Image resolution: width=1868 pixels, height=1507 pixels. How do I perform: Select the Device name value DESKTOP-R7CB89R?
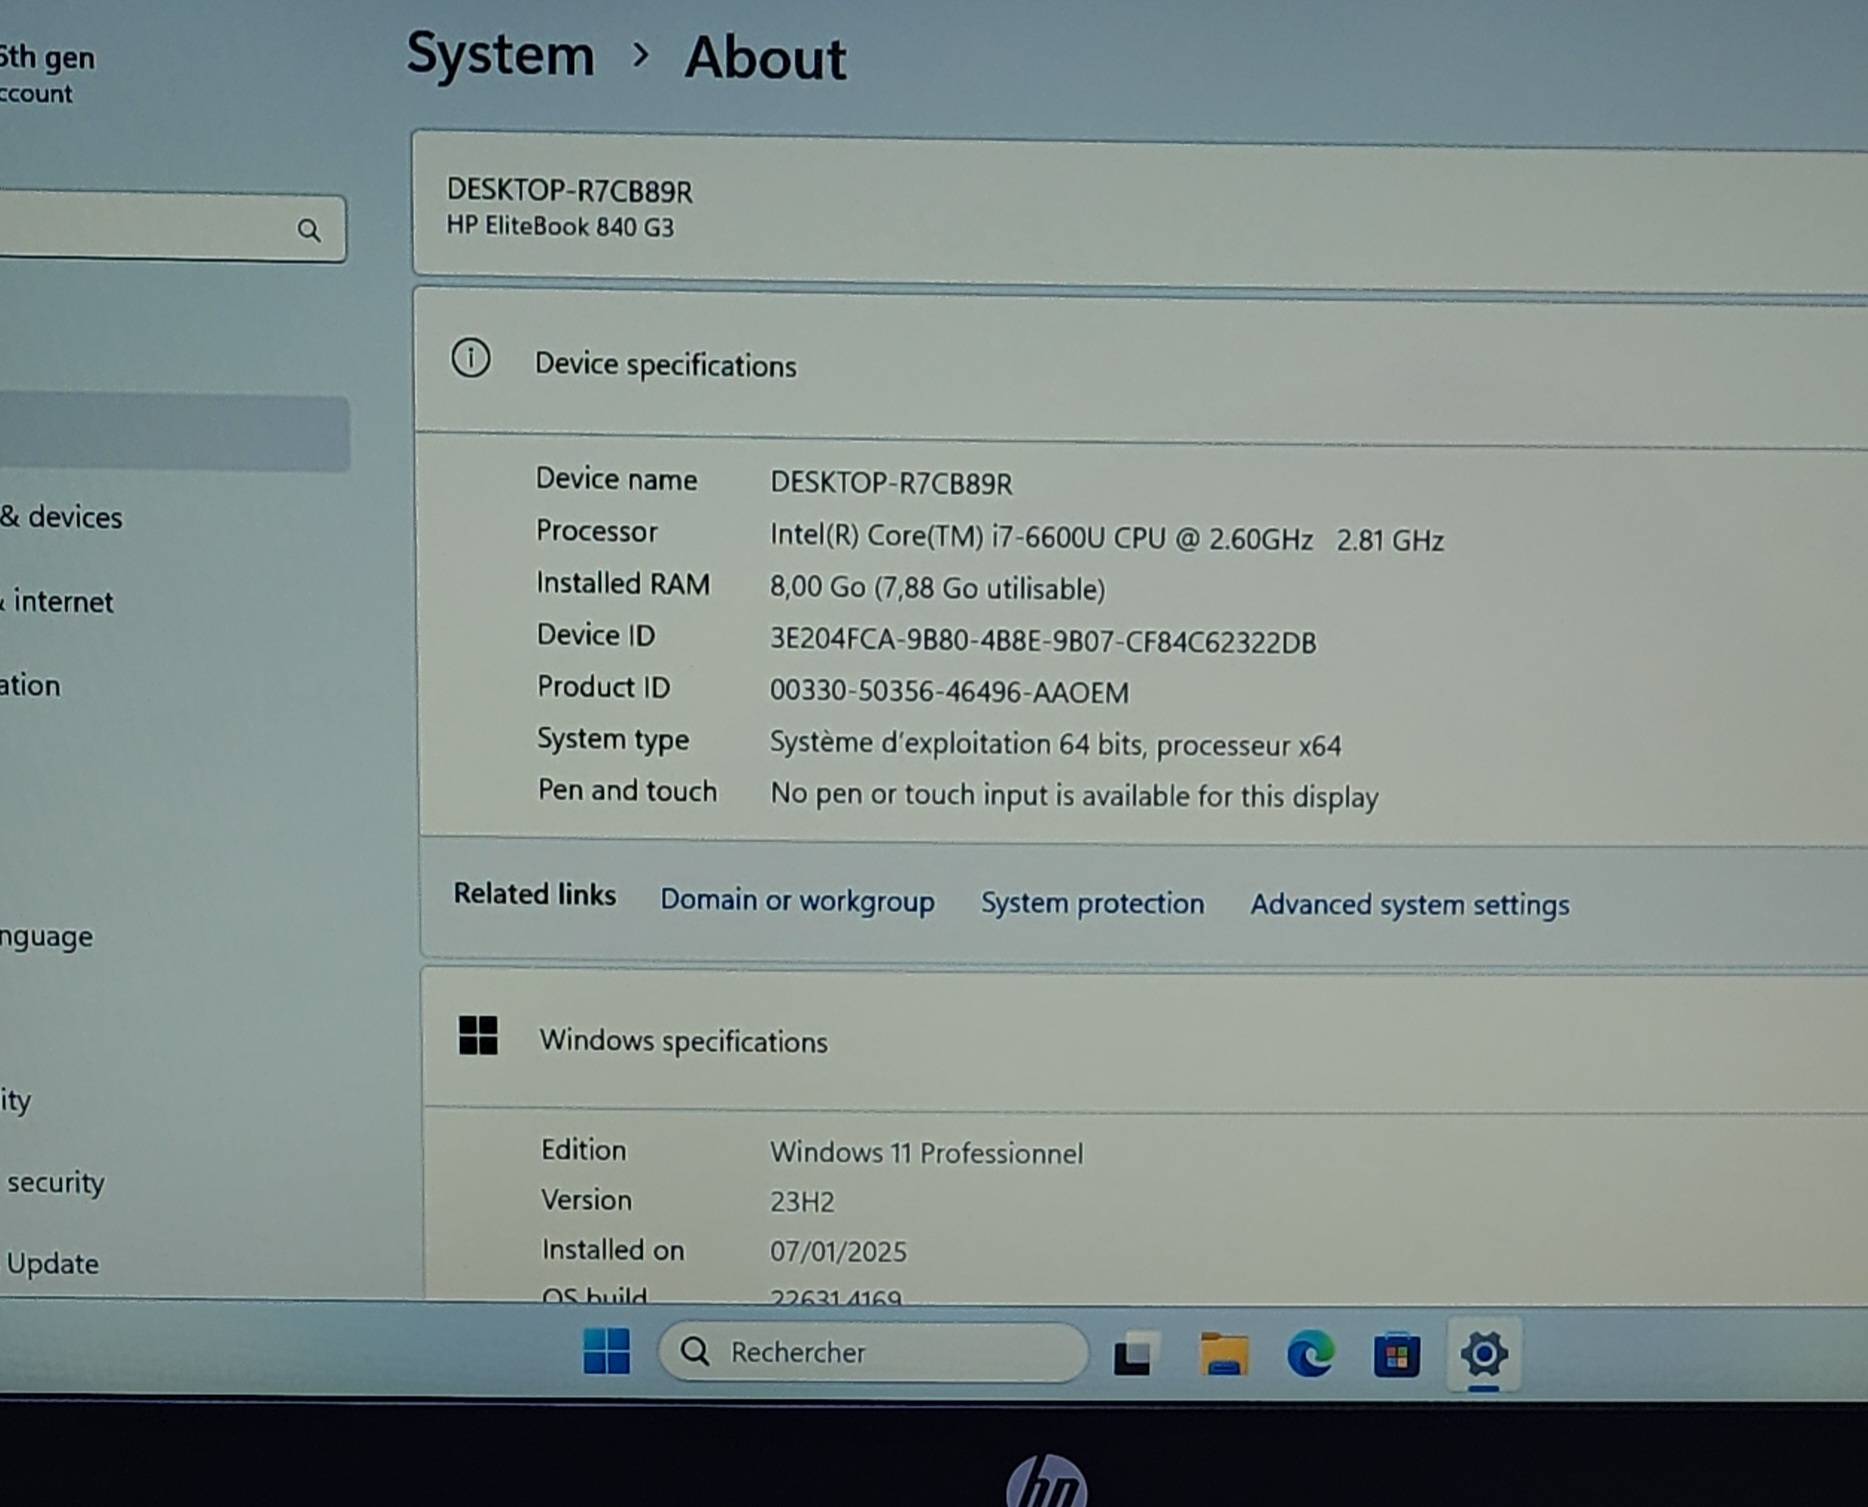click(891, 484)
